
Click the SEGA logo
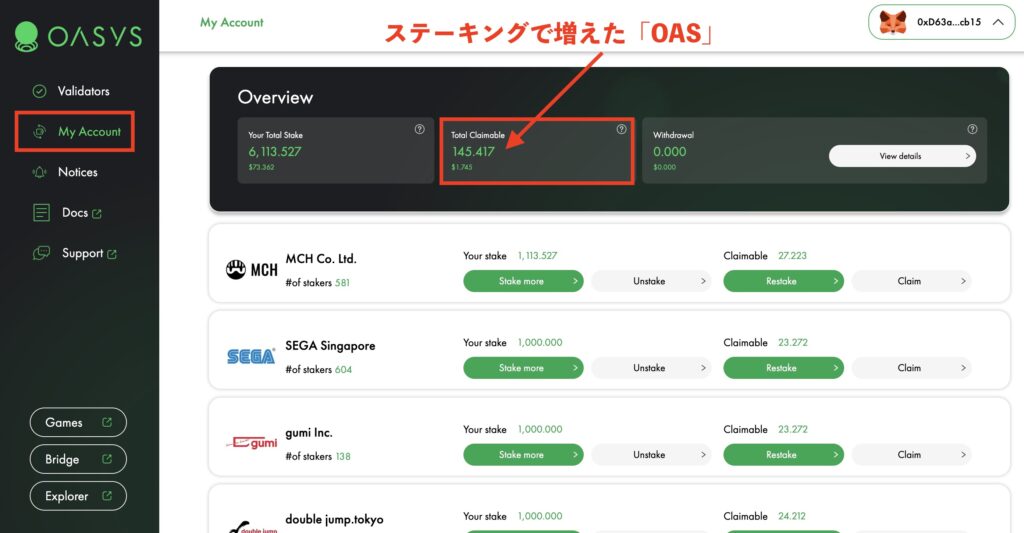tap(251, 356)
